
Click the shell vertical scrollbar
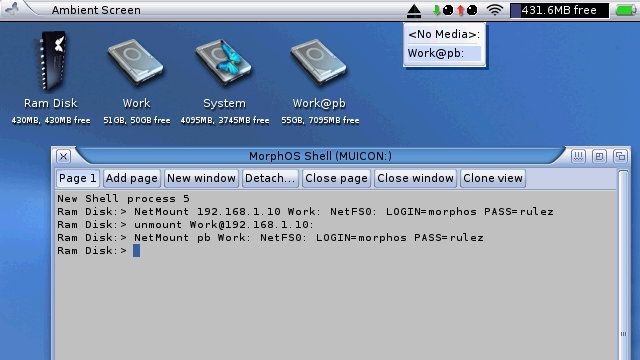point(623,265)
